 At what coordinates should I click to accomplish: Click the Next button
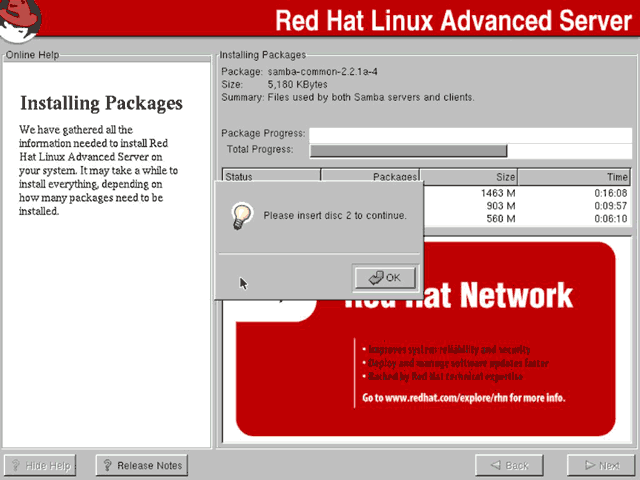602,465
